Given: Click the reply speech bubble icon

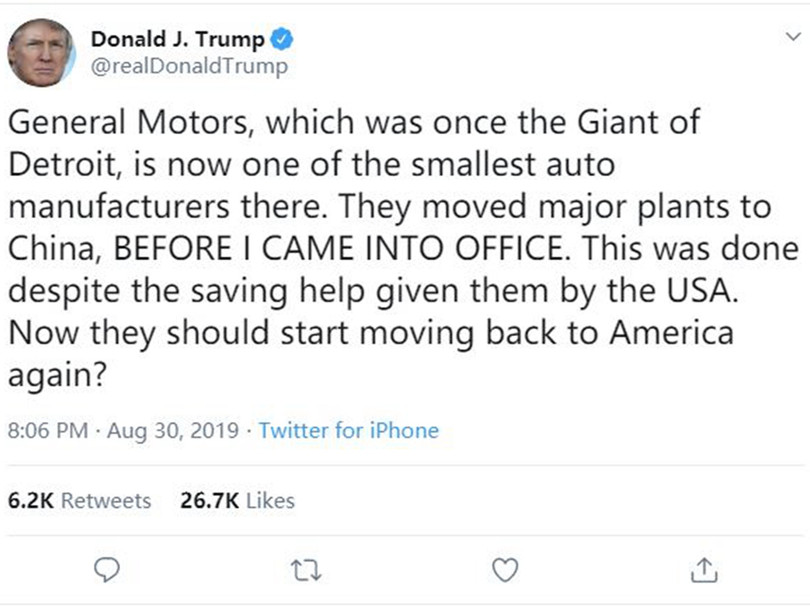Looking at the screenshot, I should [106, 570].
